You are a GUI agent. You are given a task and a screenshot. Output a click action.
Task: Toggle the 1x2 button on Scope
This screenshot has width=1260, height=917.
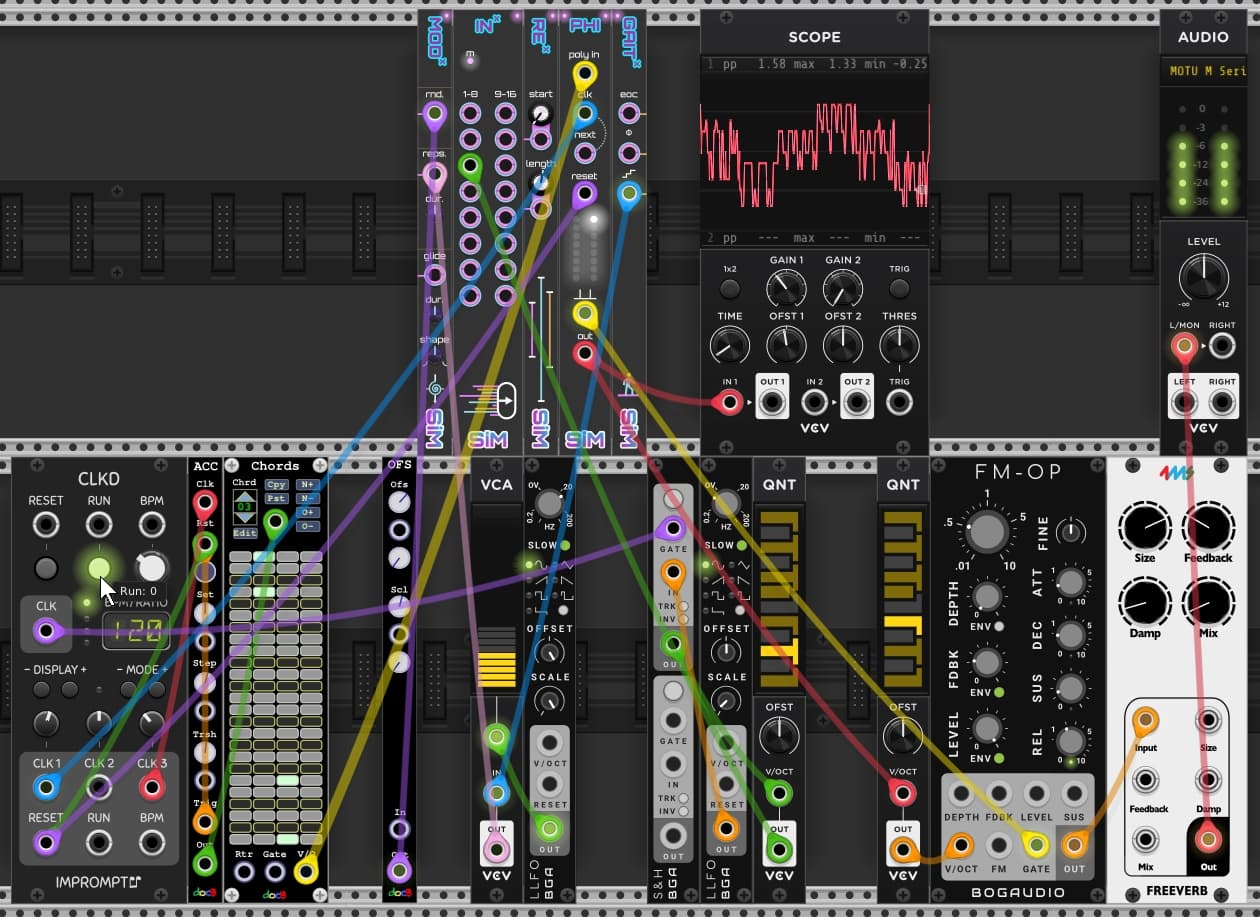(x=730, y=288)
